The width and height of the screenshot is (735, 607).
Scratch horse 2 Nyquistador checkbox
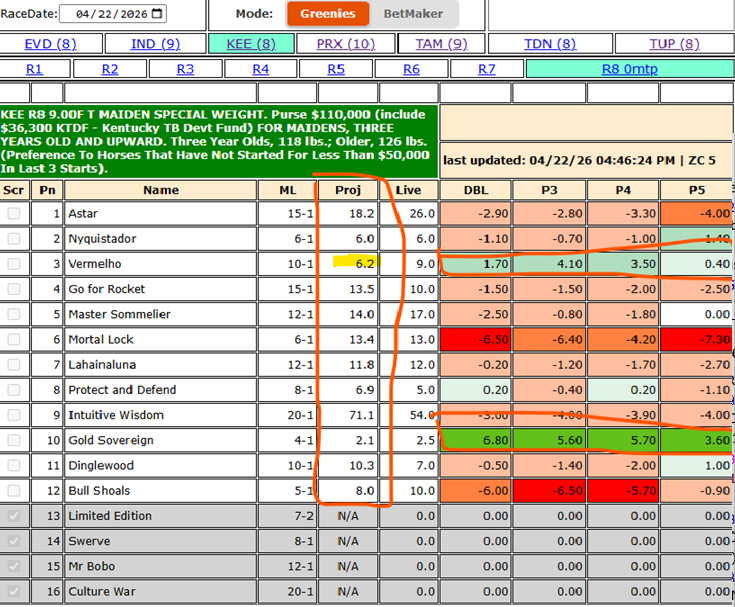pos(14,239)
